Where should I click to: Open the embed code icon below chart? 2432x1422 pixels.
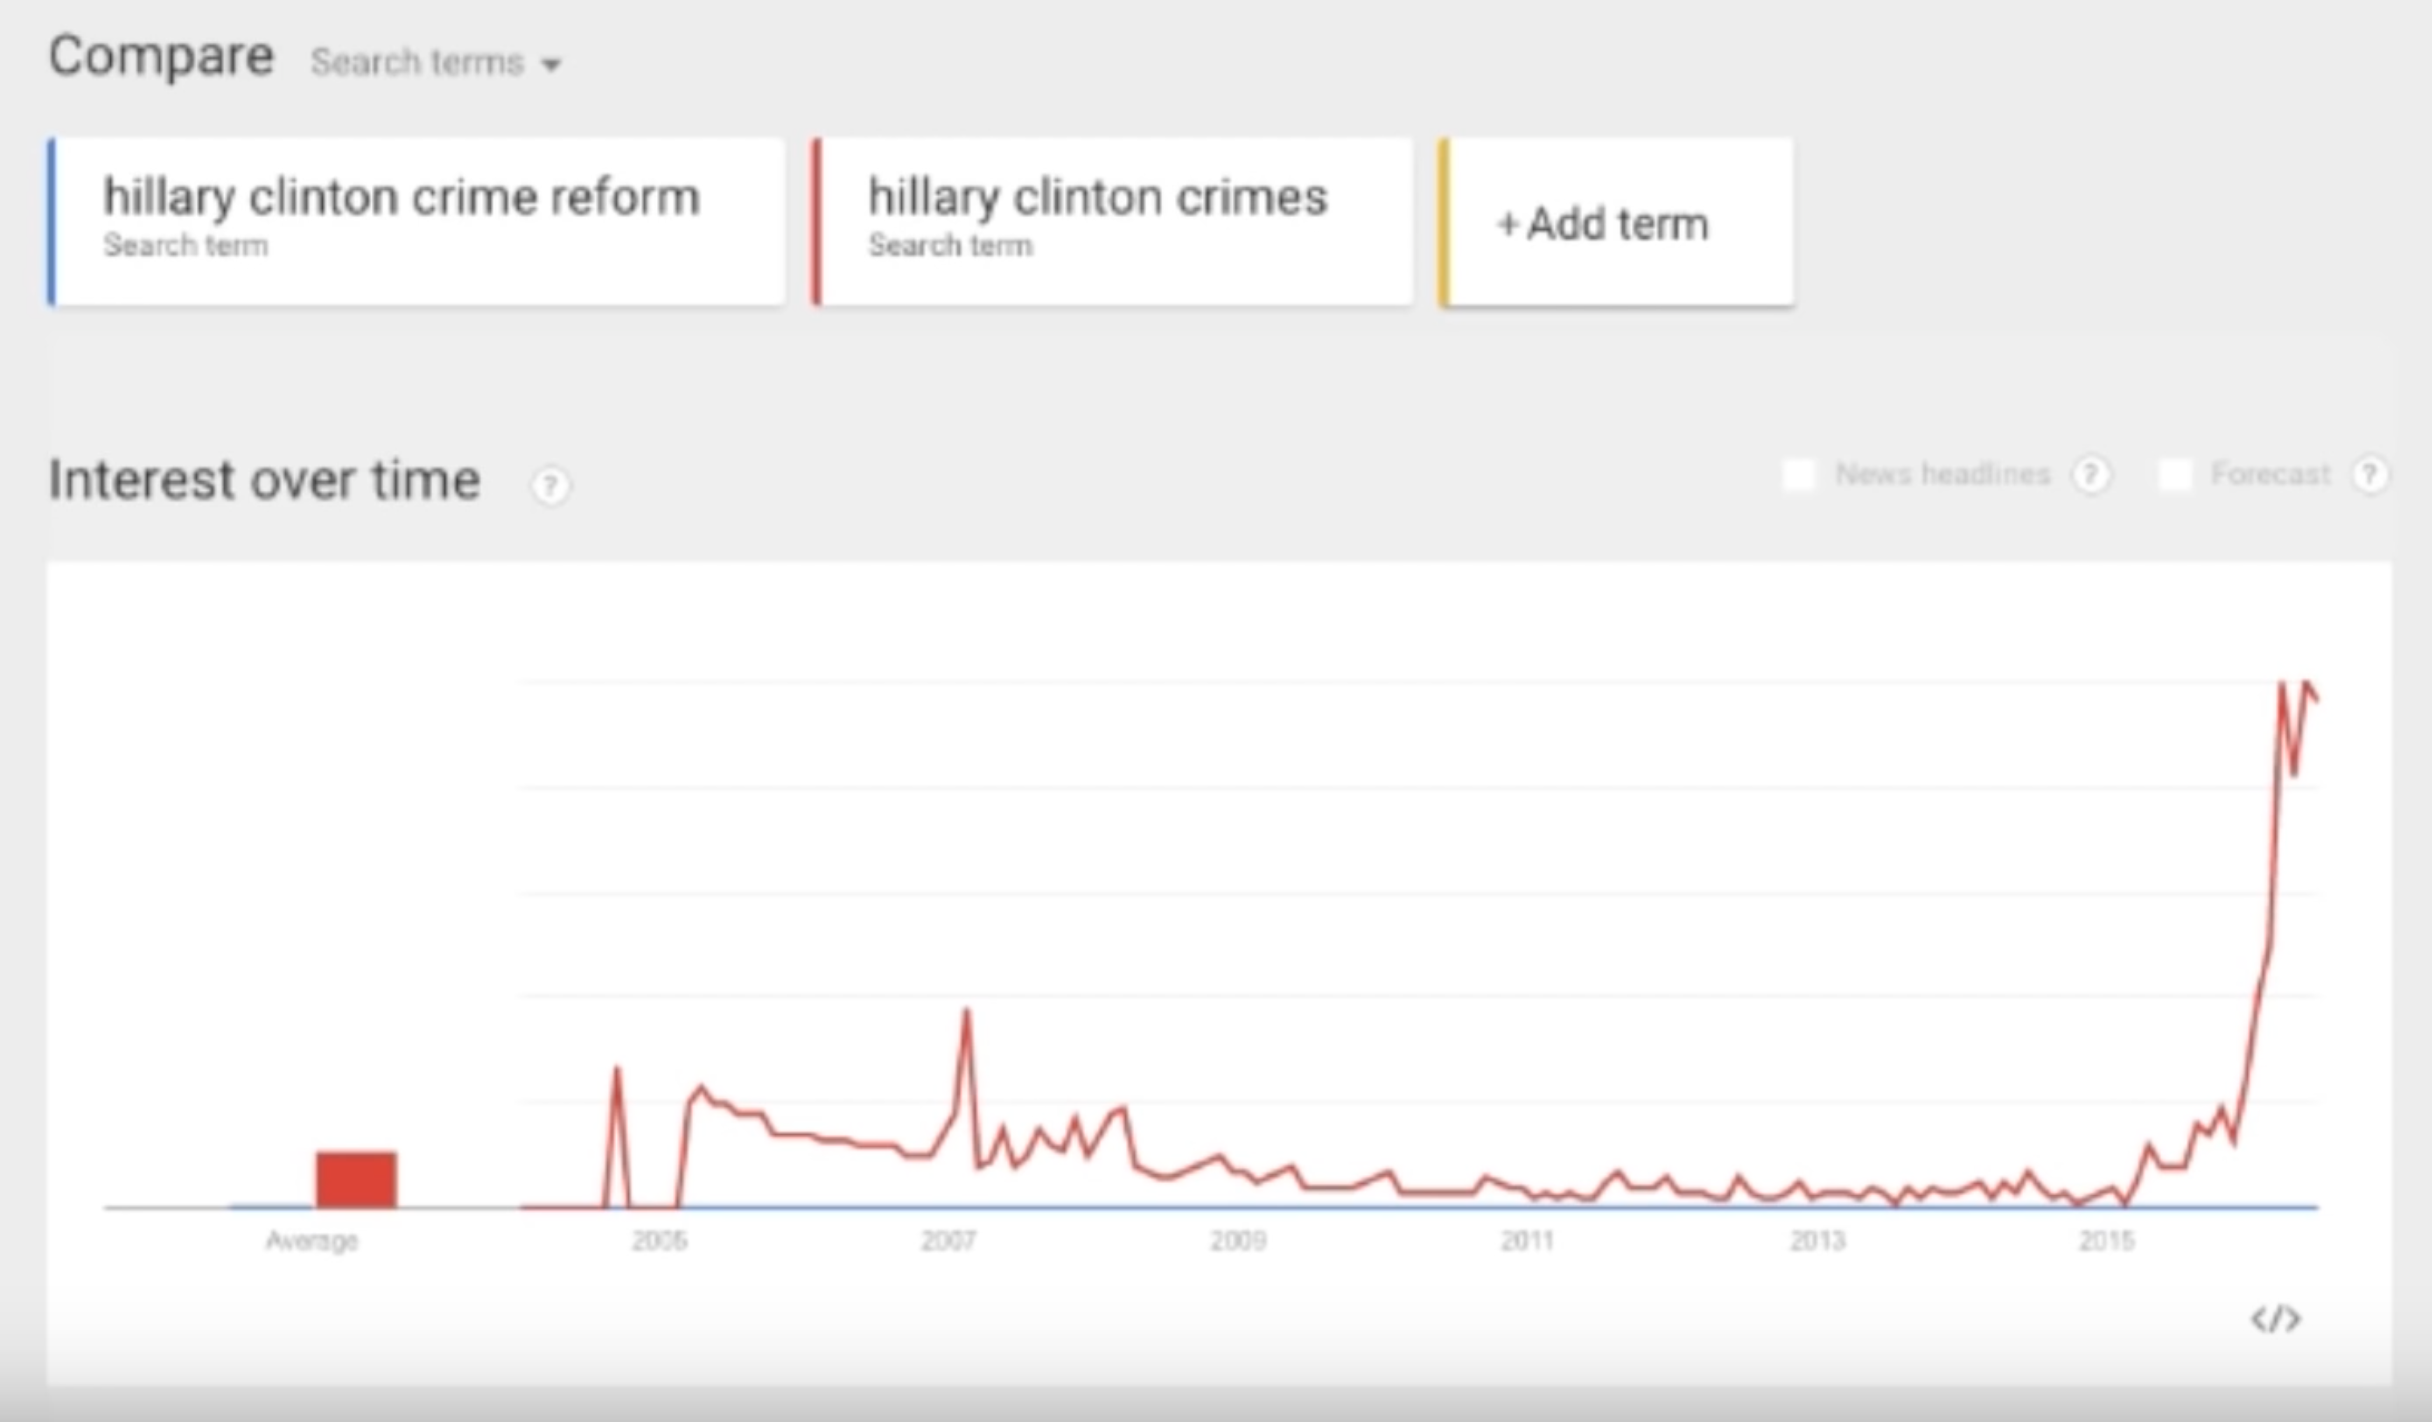click(2276, 1319)
